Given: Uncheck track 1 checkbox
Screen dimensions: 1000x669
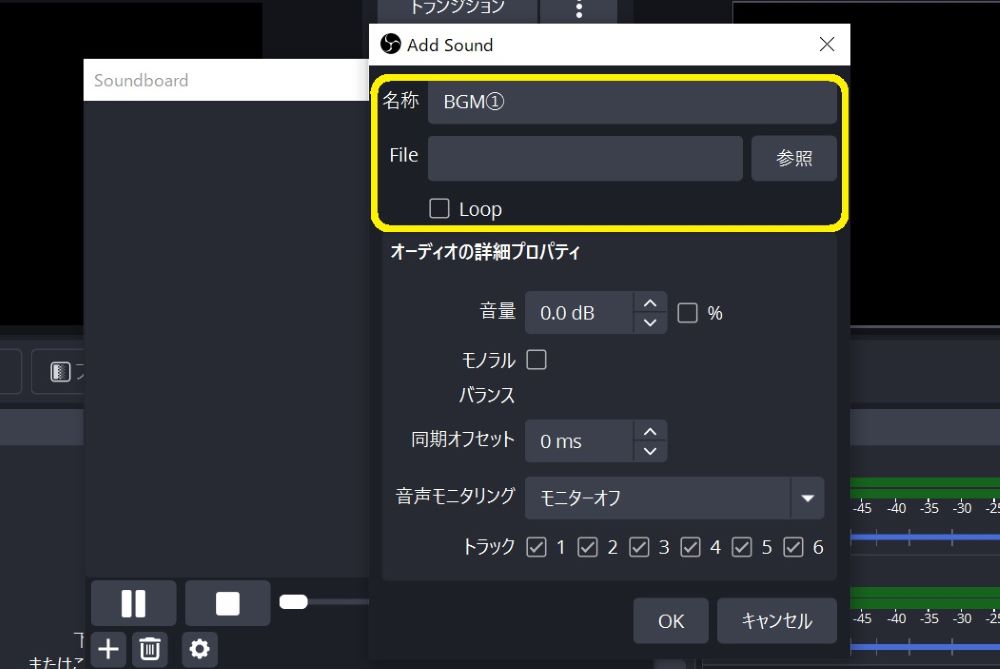Looking at the screenshot, I should [537, 547].
